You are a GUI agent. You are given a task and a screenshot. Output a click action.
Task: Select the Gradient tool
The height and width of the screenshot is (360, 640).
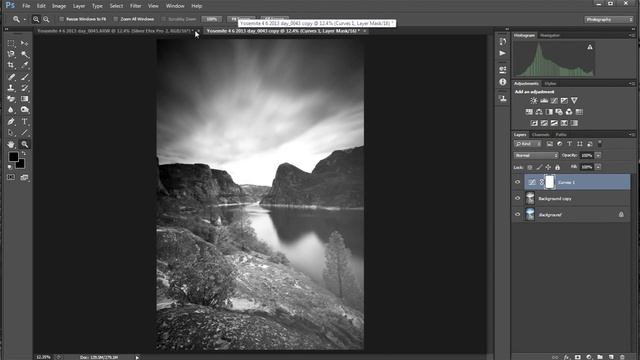click(x=24, y=99)
